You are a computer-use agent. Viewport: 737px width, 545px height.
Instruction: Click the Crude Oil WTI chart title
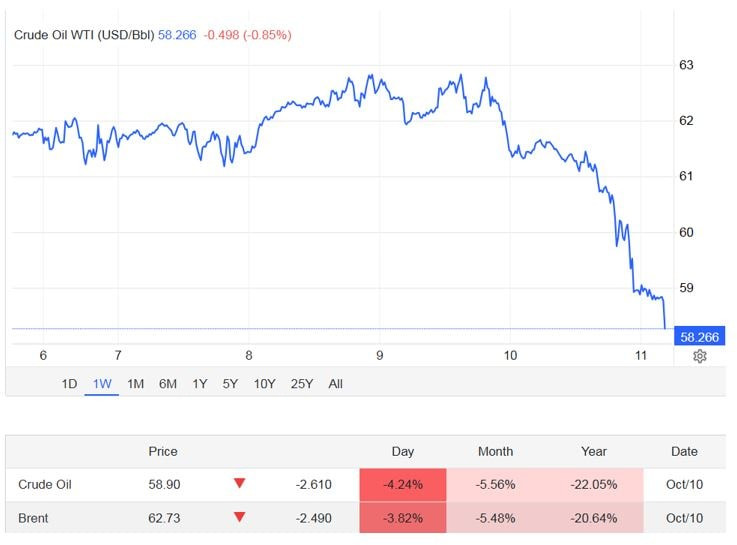84,35
